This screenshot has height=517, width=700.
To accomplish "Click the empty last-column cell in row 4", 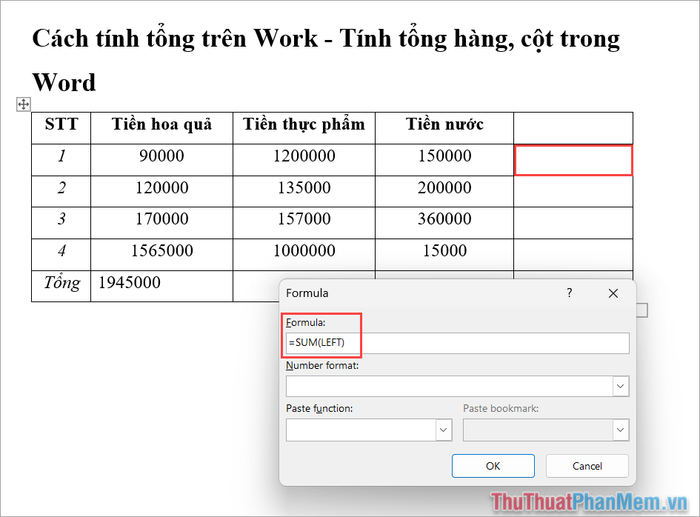I will tap(573, 254).
